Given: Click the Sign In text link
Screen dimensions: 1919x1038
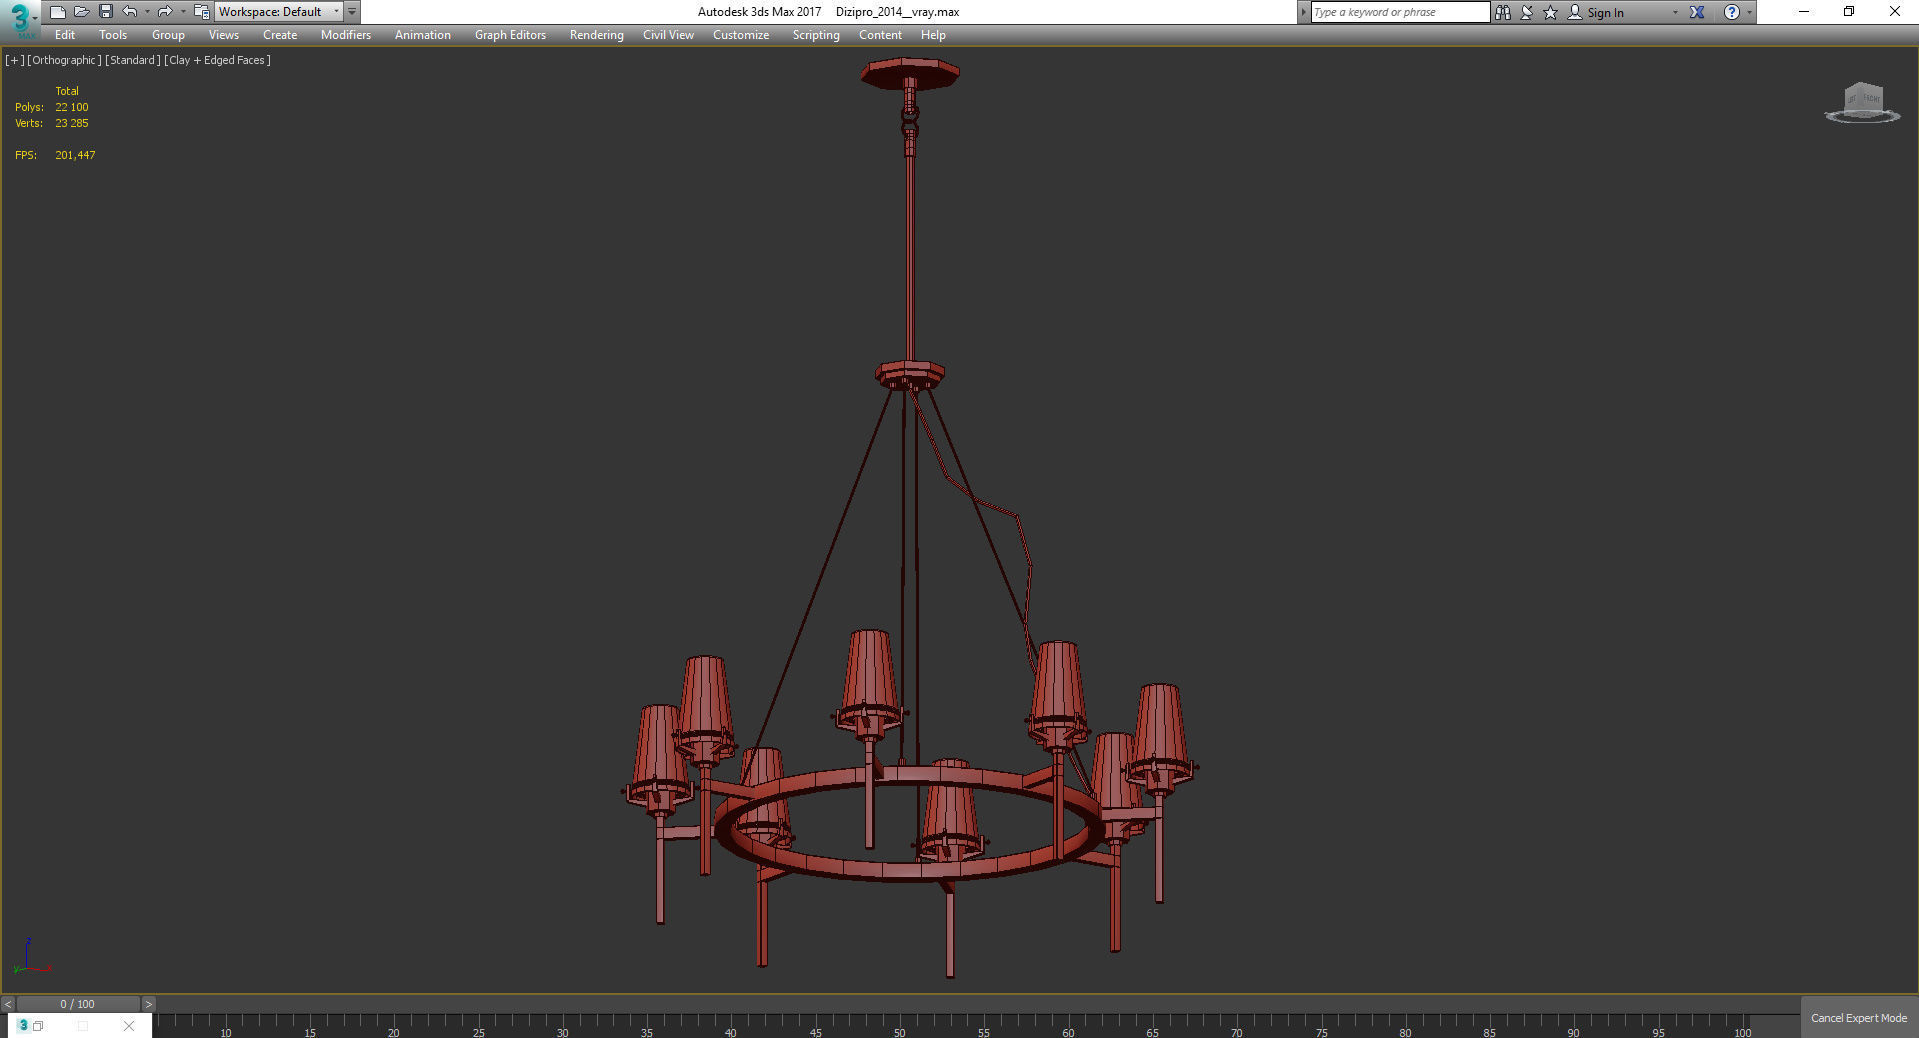Looking at the screenshot, I should tap(1605, 13).
